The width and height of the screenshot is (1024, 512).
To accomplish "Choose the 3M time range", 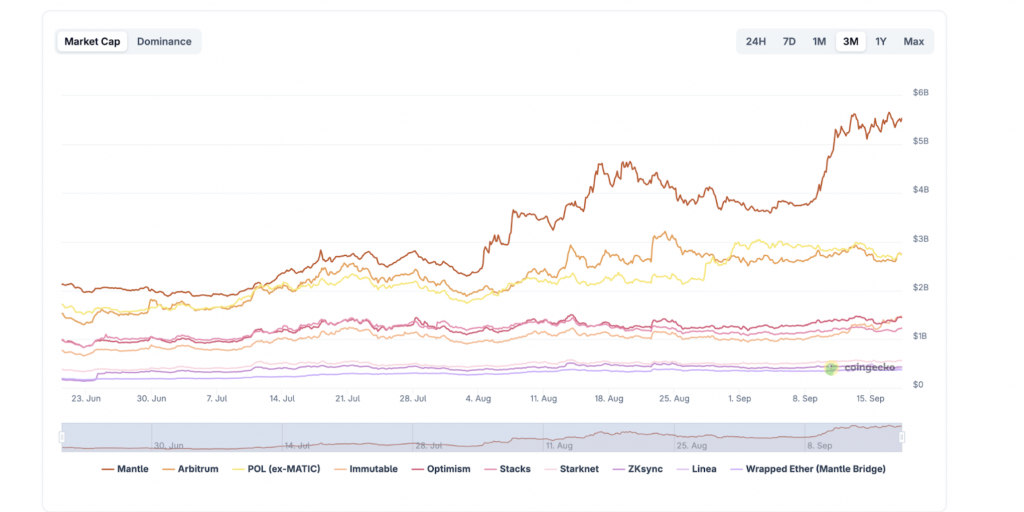I will pyautogui.click(x=850, y=41).
